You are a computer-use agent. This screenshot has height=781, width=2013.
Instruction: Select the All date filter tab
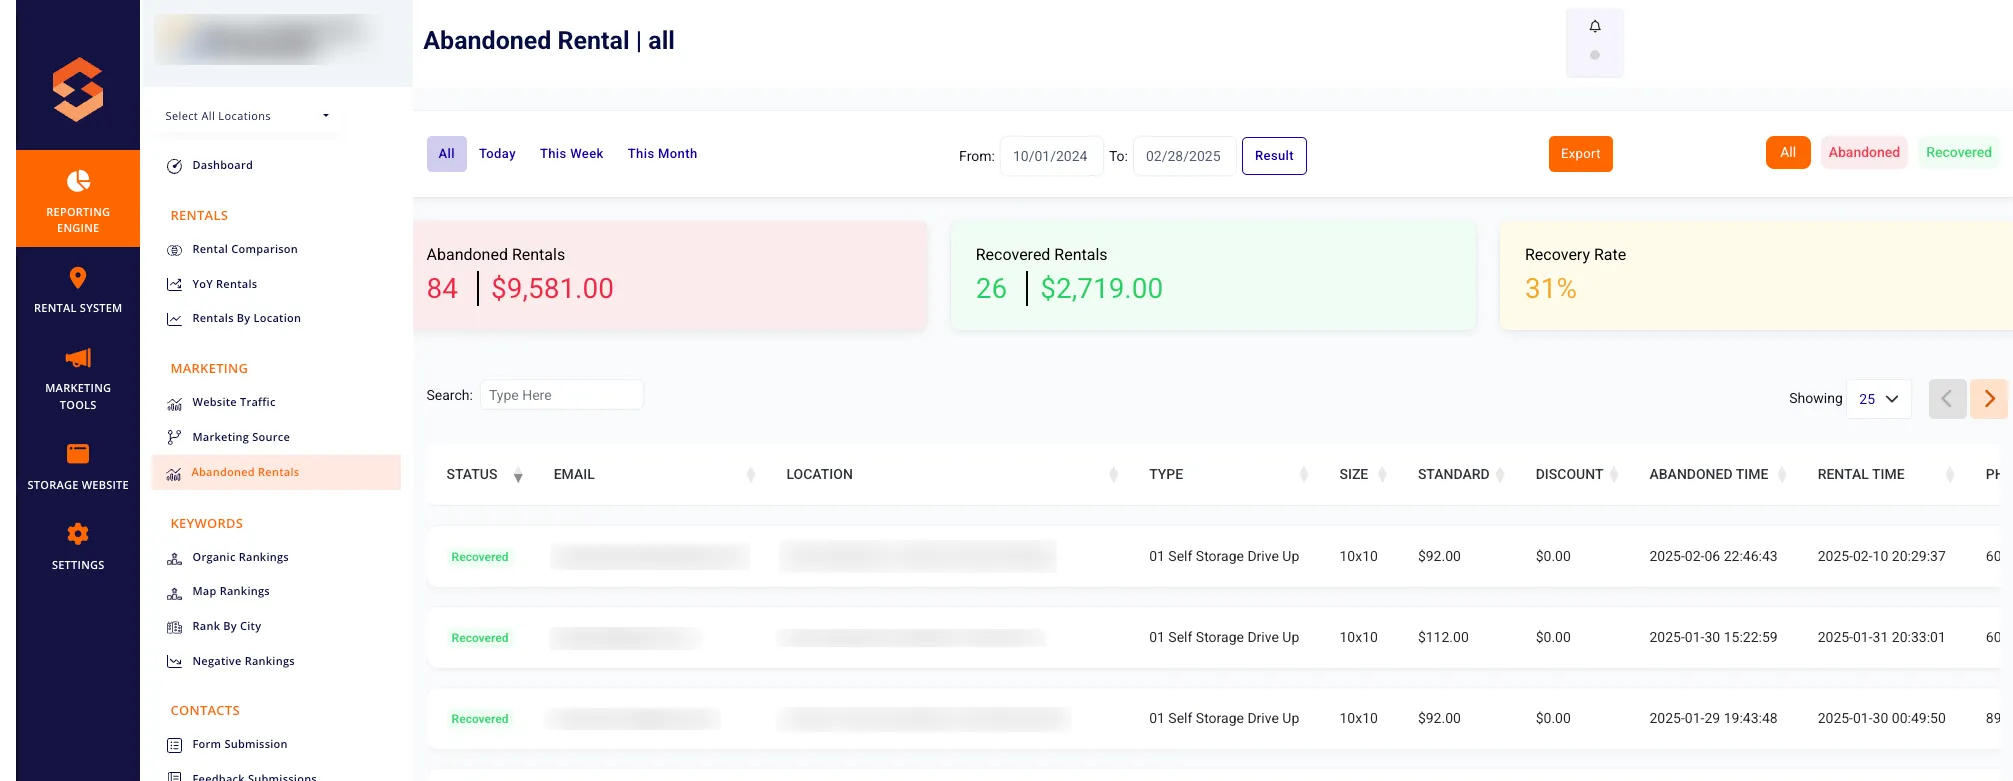tap(446, 154)
